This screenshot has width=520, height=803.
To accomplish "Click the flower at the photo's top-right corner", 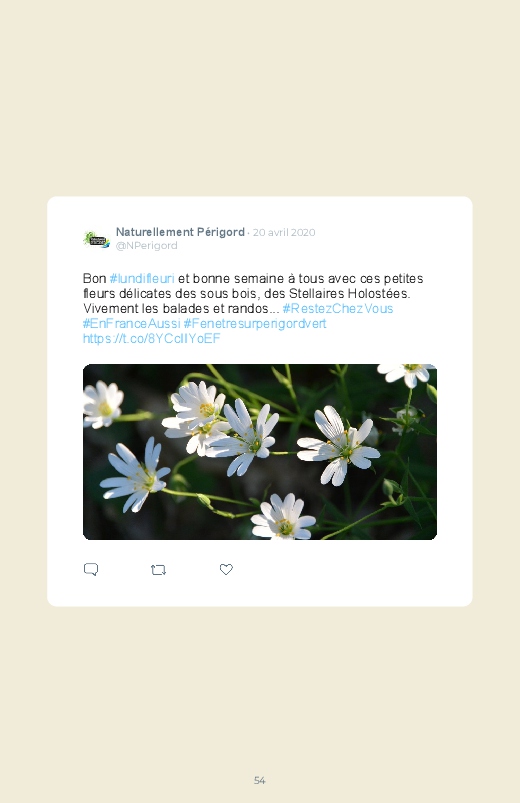I will [x=406, y=374].
